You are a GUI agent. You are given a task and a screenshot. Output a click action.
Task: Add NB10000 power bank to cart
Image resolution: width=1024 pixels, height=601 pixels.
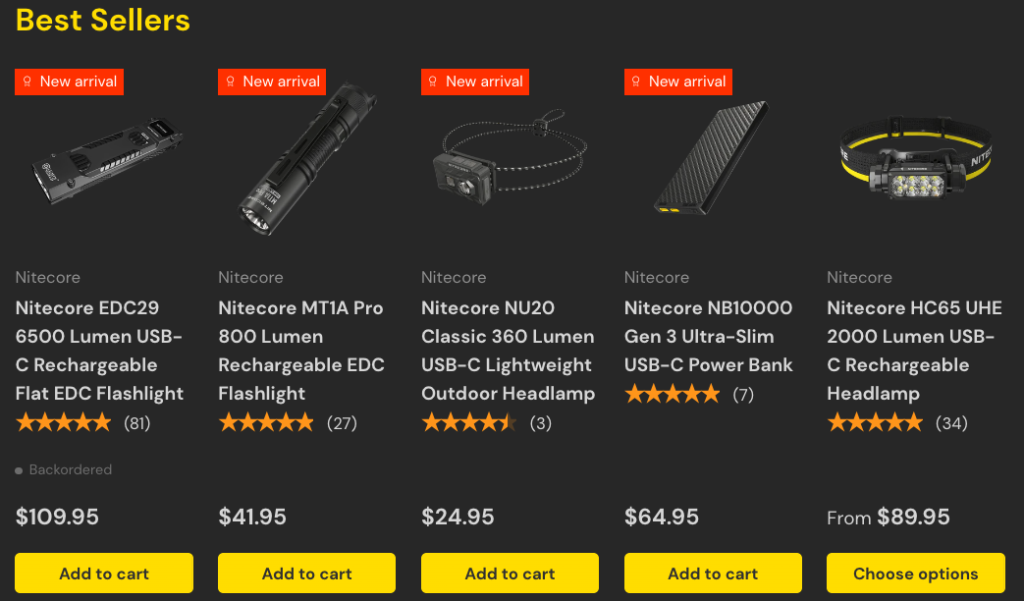(x=713, y=573)
